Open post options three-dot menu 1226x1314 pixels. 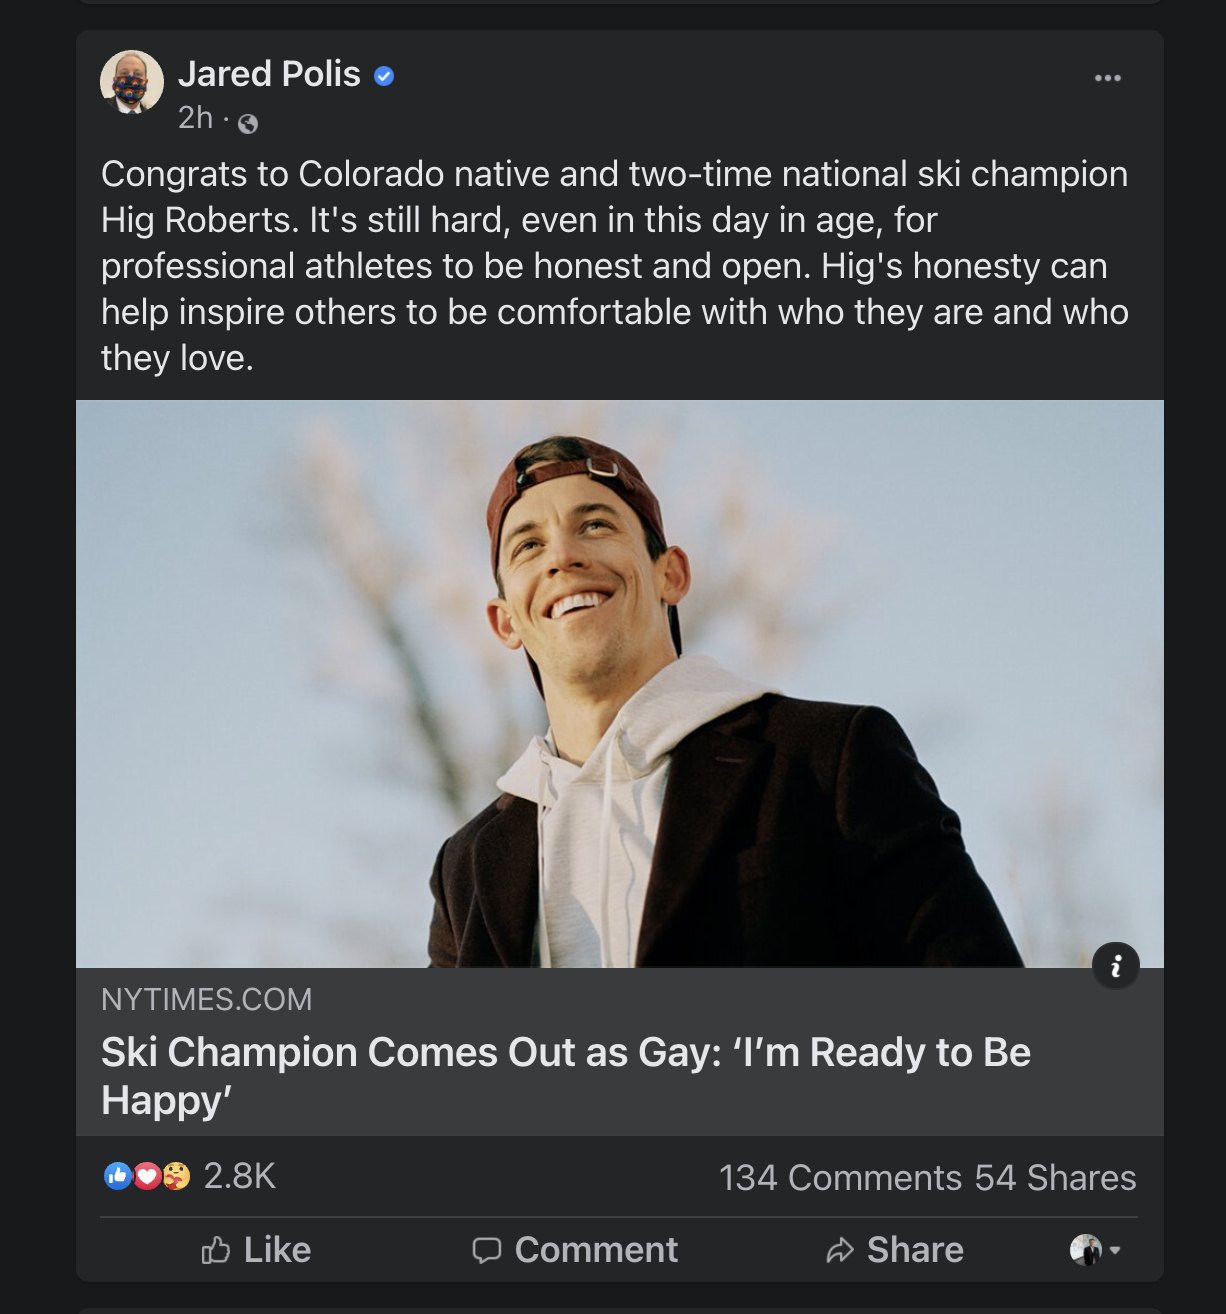click(1107, 78)
